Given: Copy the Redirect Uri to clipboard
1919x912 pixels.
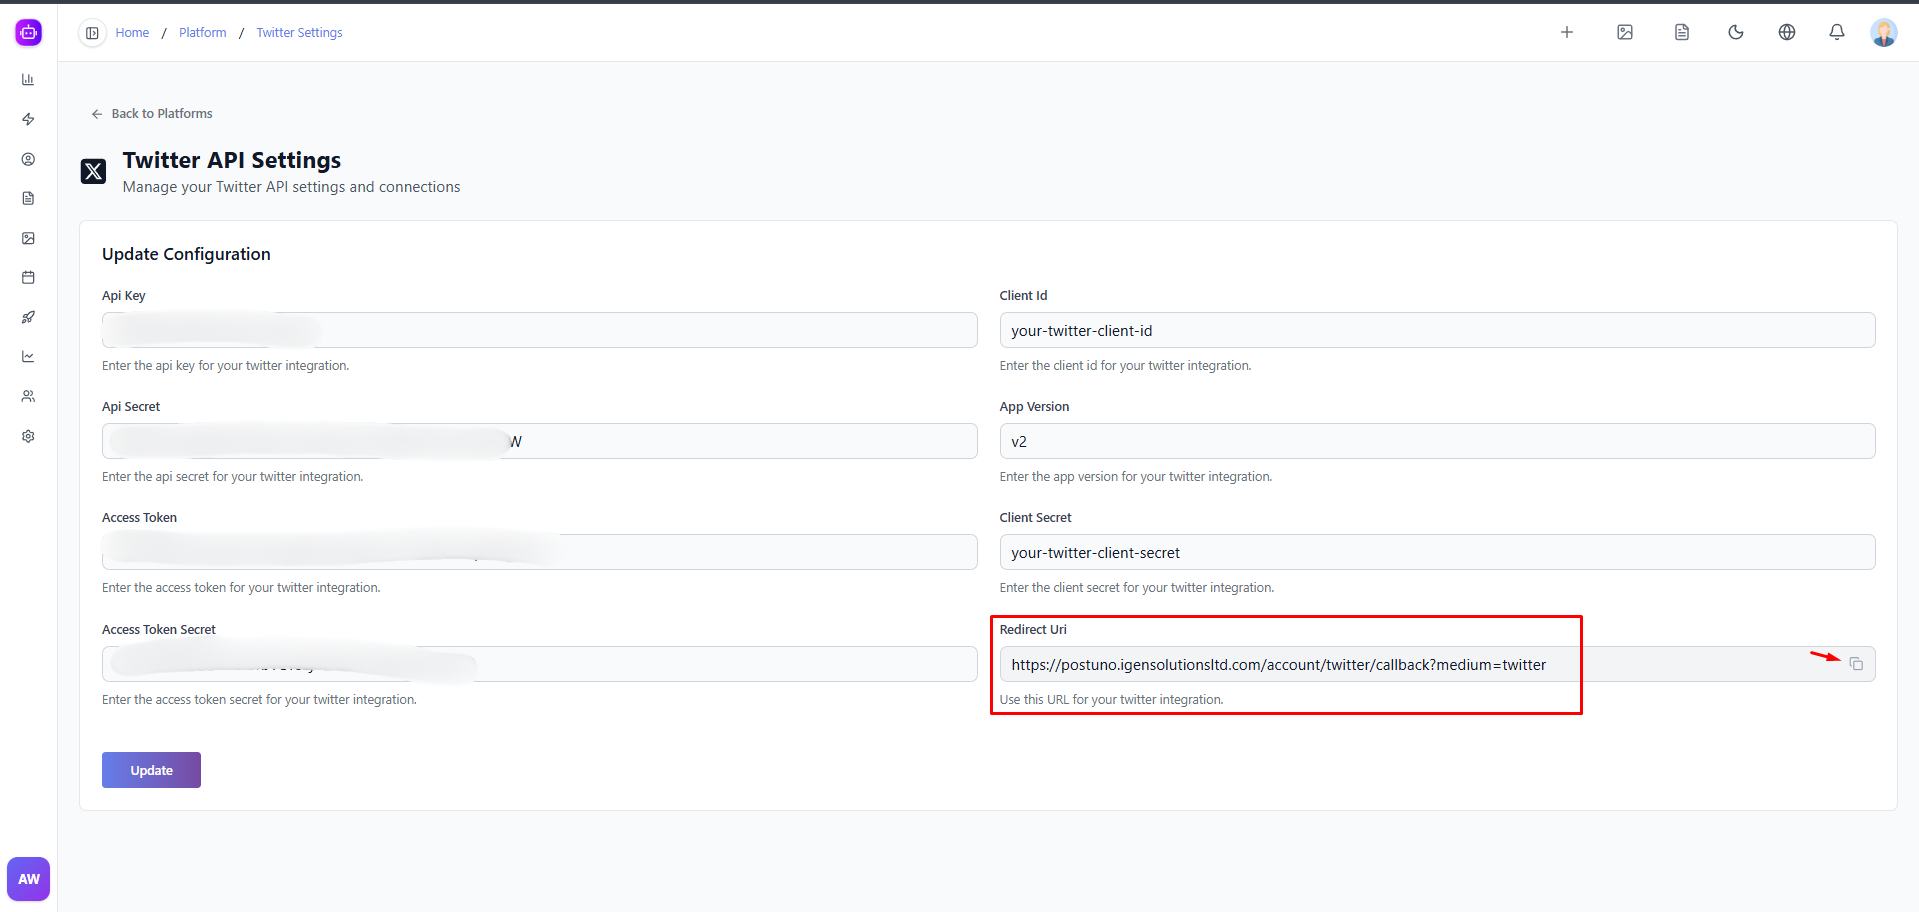Looking at the screenshot, I should pyautogui.click(x=1856, y=664).
